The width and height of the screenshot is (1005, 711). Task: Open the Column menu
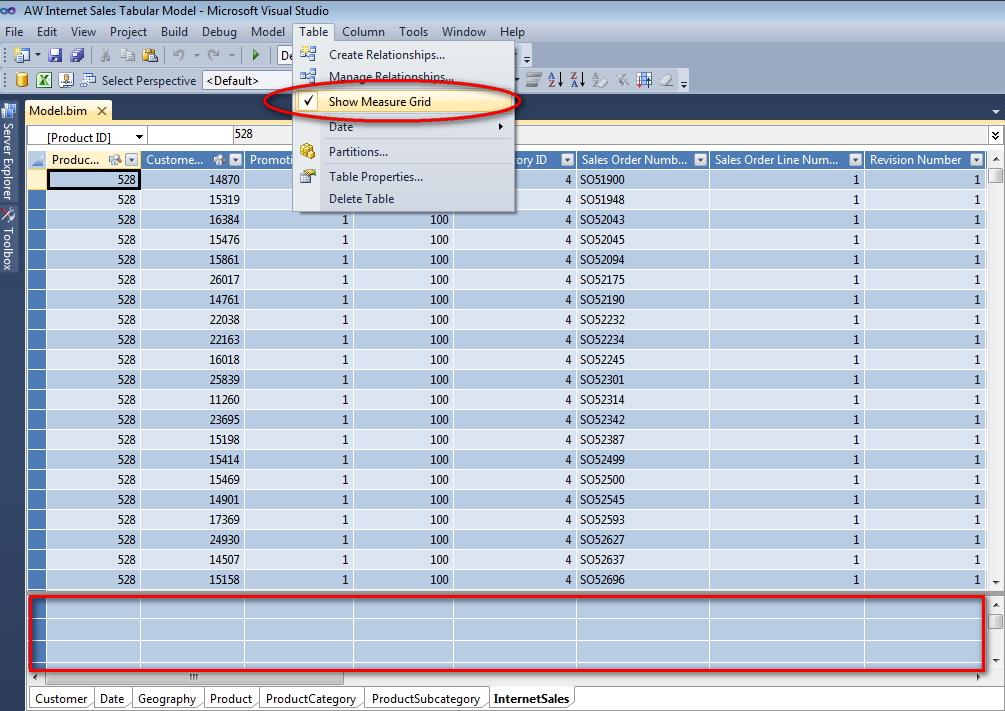point(363,31)
